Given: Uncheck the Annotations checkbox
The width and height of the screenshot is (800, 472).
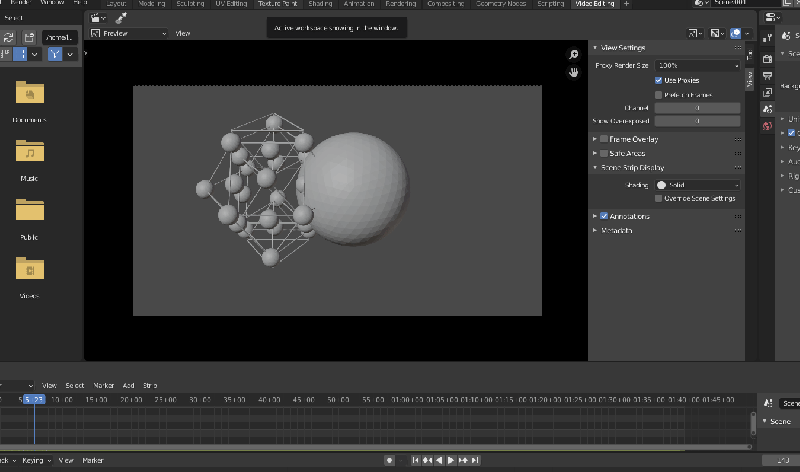Looking at the screenshot, I should coord(604,216).
